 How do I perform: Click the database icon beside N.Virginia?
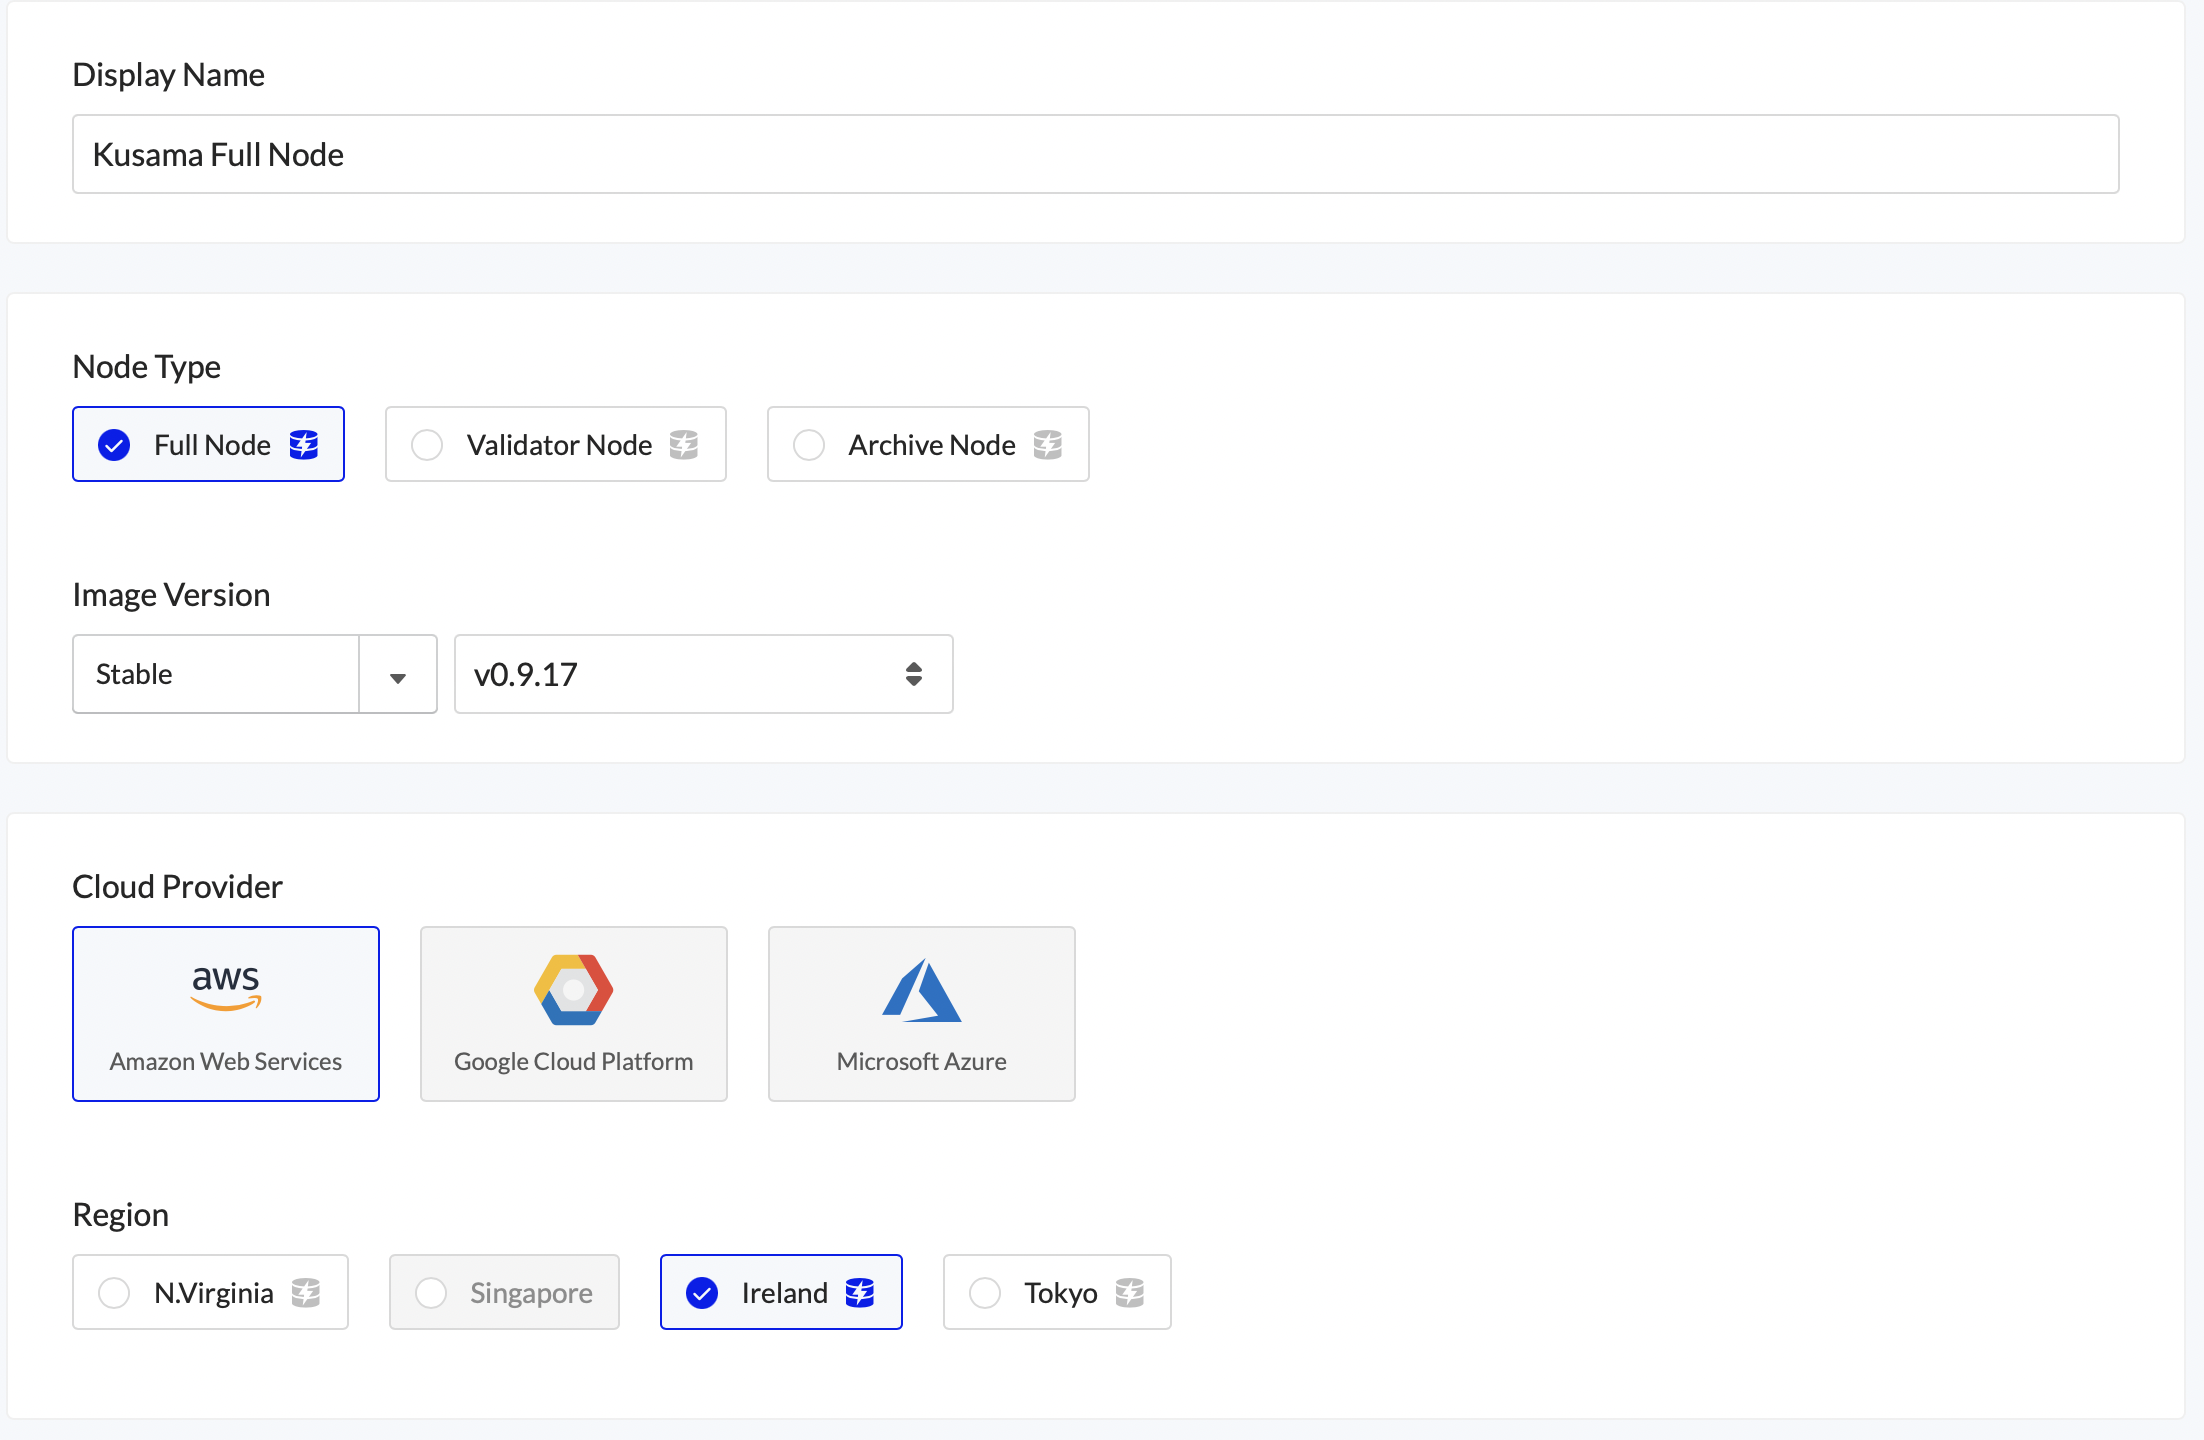(306, 1293)
